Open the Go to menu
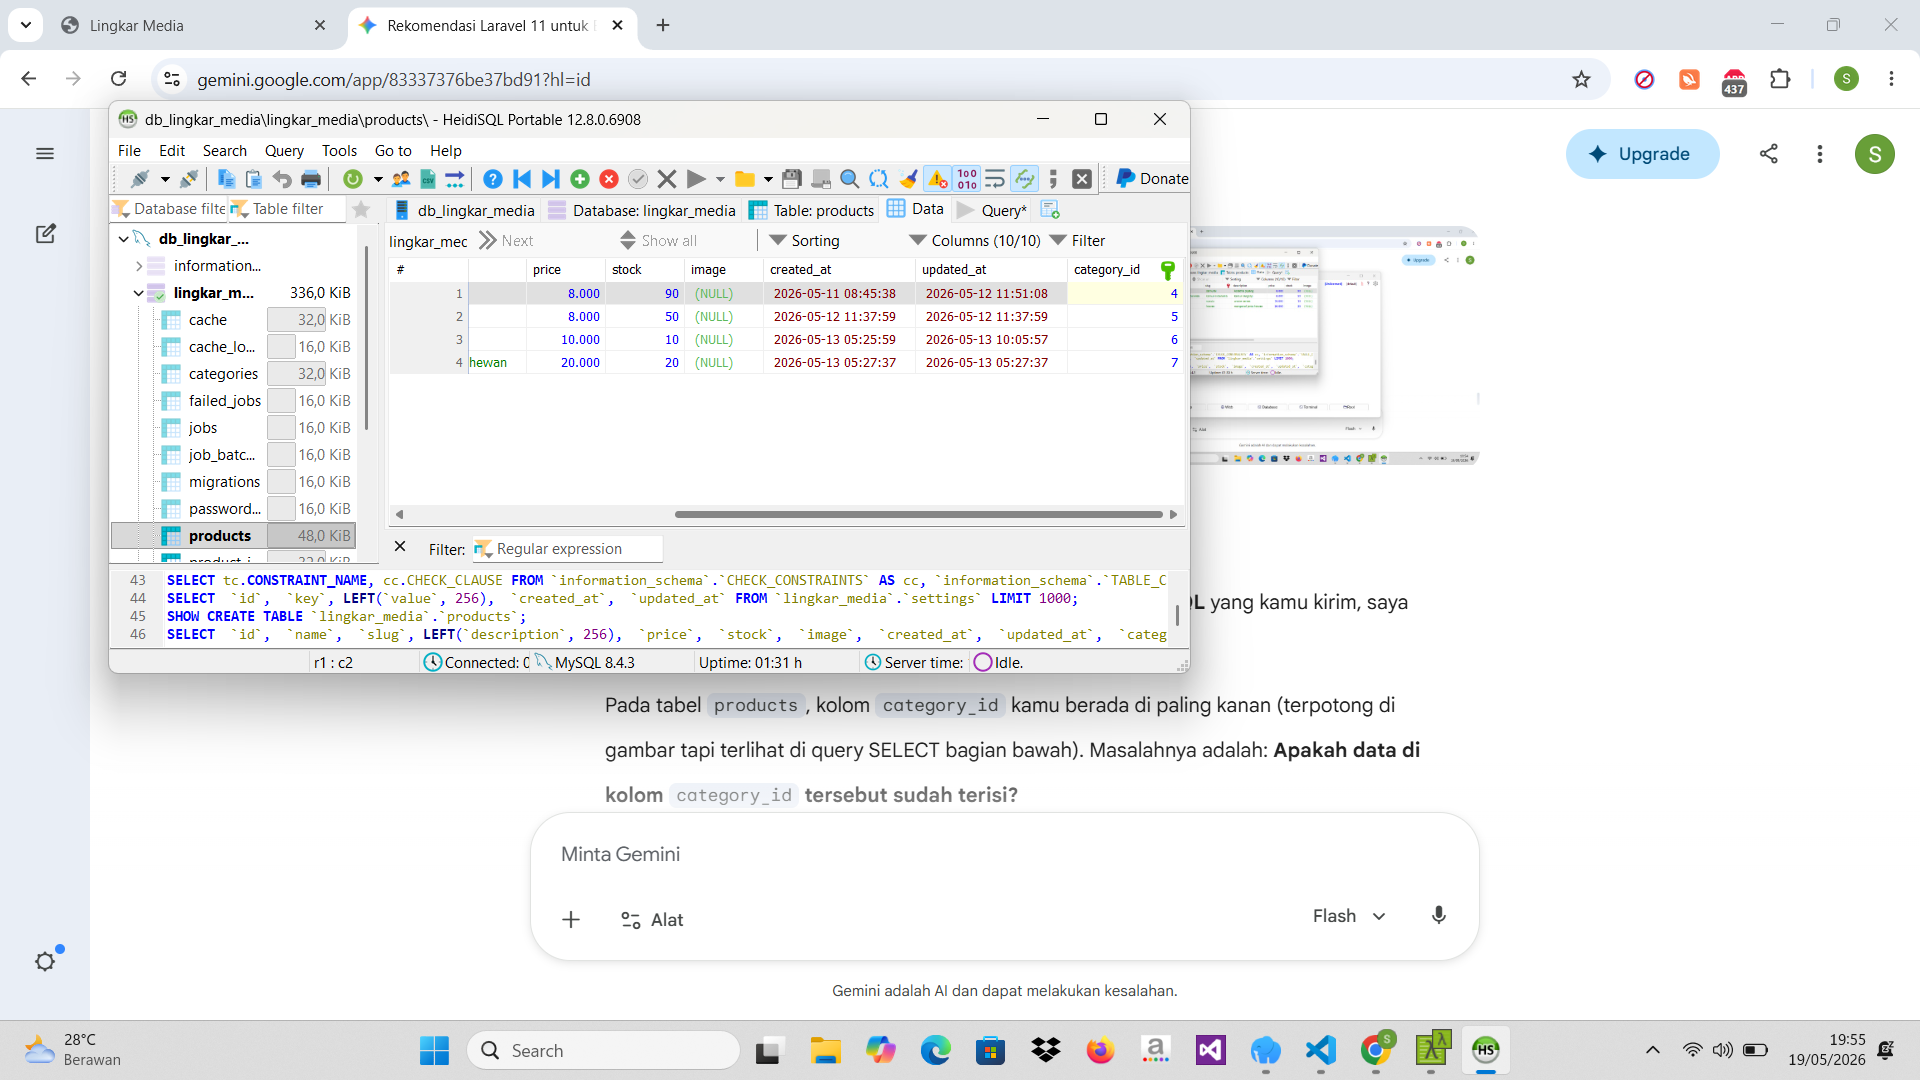Viewport: 1920px width, 1080px height. pos(393,151)
